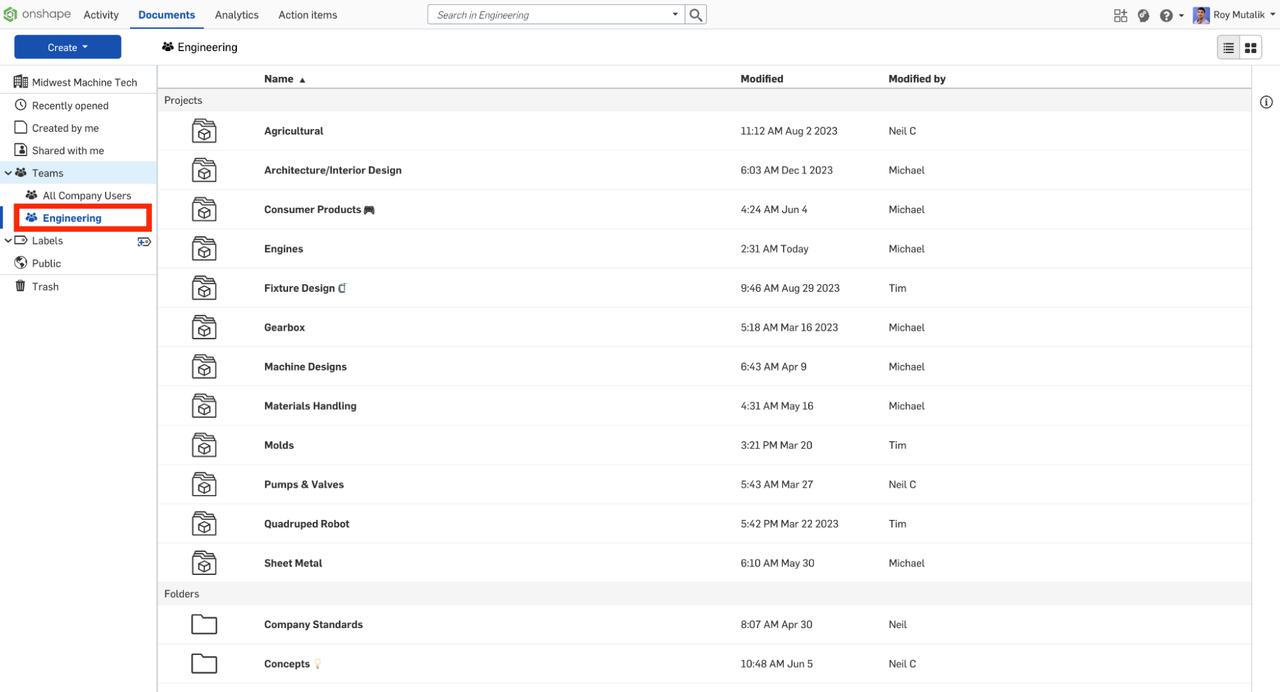Open the Help question mark icon
Viewport: 1280px width, 692px height.
pyautogui.click(x=1166, y=14)
